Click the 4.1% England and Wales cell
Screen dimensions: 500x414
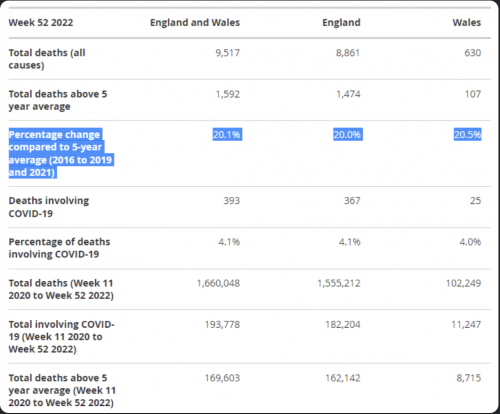229,242
